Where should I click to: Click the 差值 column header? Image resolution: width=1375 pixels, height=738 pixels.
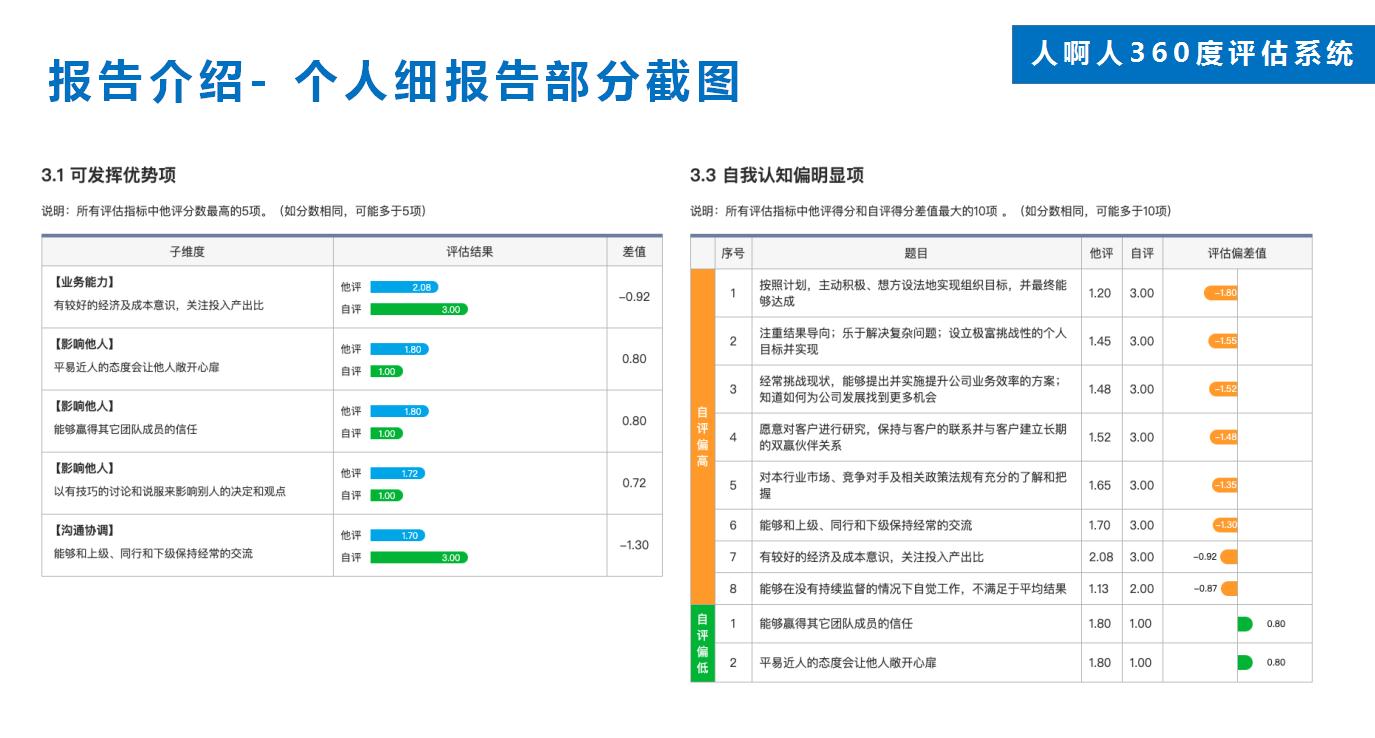click(634, 252)
